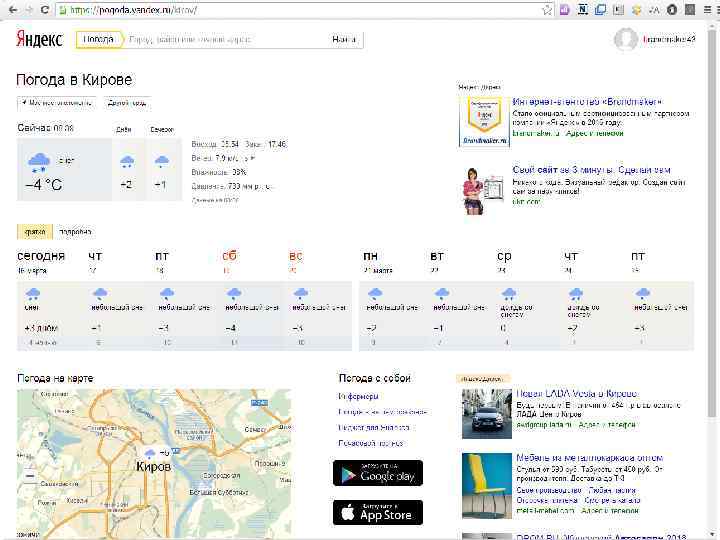Click the username next to the avatar
Screen dimensions: 720x540
coord(669,39)
